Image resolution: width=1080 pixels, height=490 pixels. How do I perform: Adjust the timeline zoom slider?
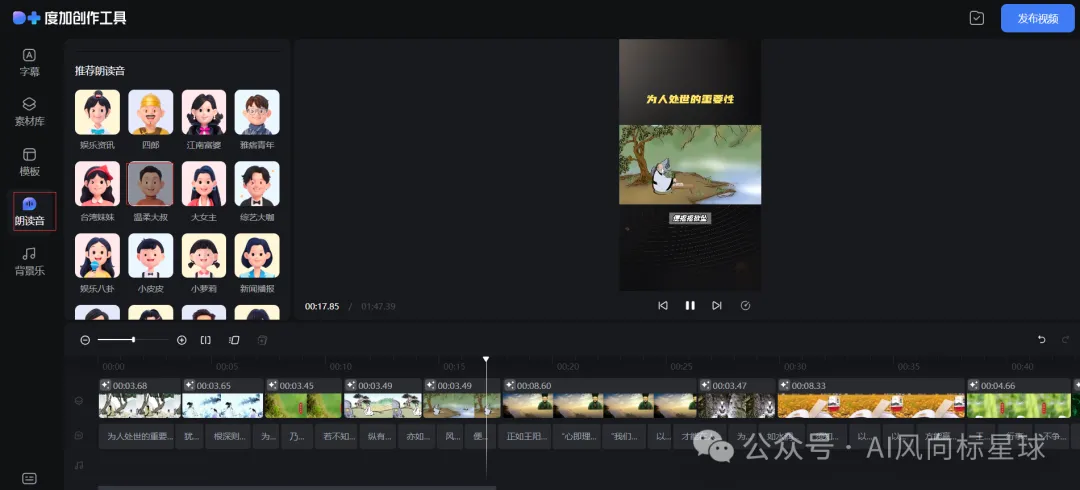point(133,340)
